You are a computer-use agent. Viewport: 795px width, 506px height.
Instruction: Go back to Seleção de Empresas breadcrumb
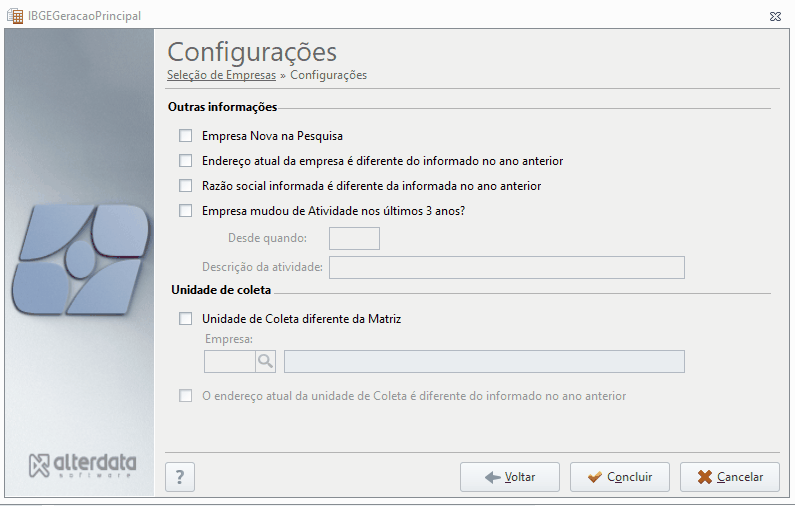[x=222, y=75]
